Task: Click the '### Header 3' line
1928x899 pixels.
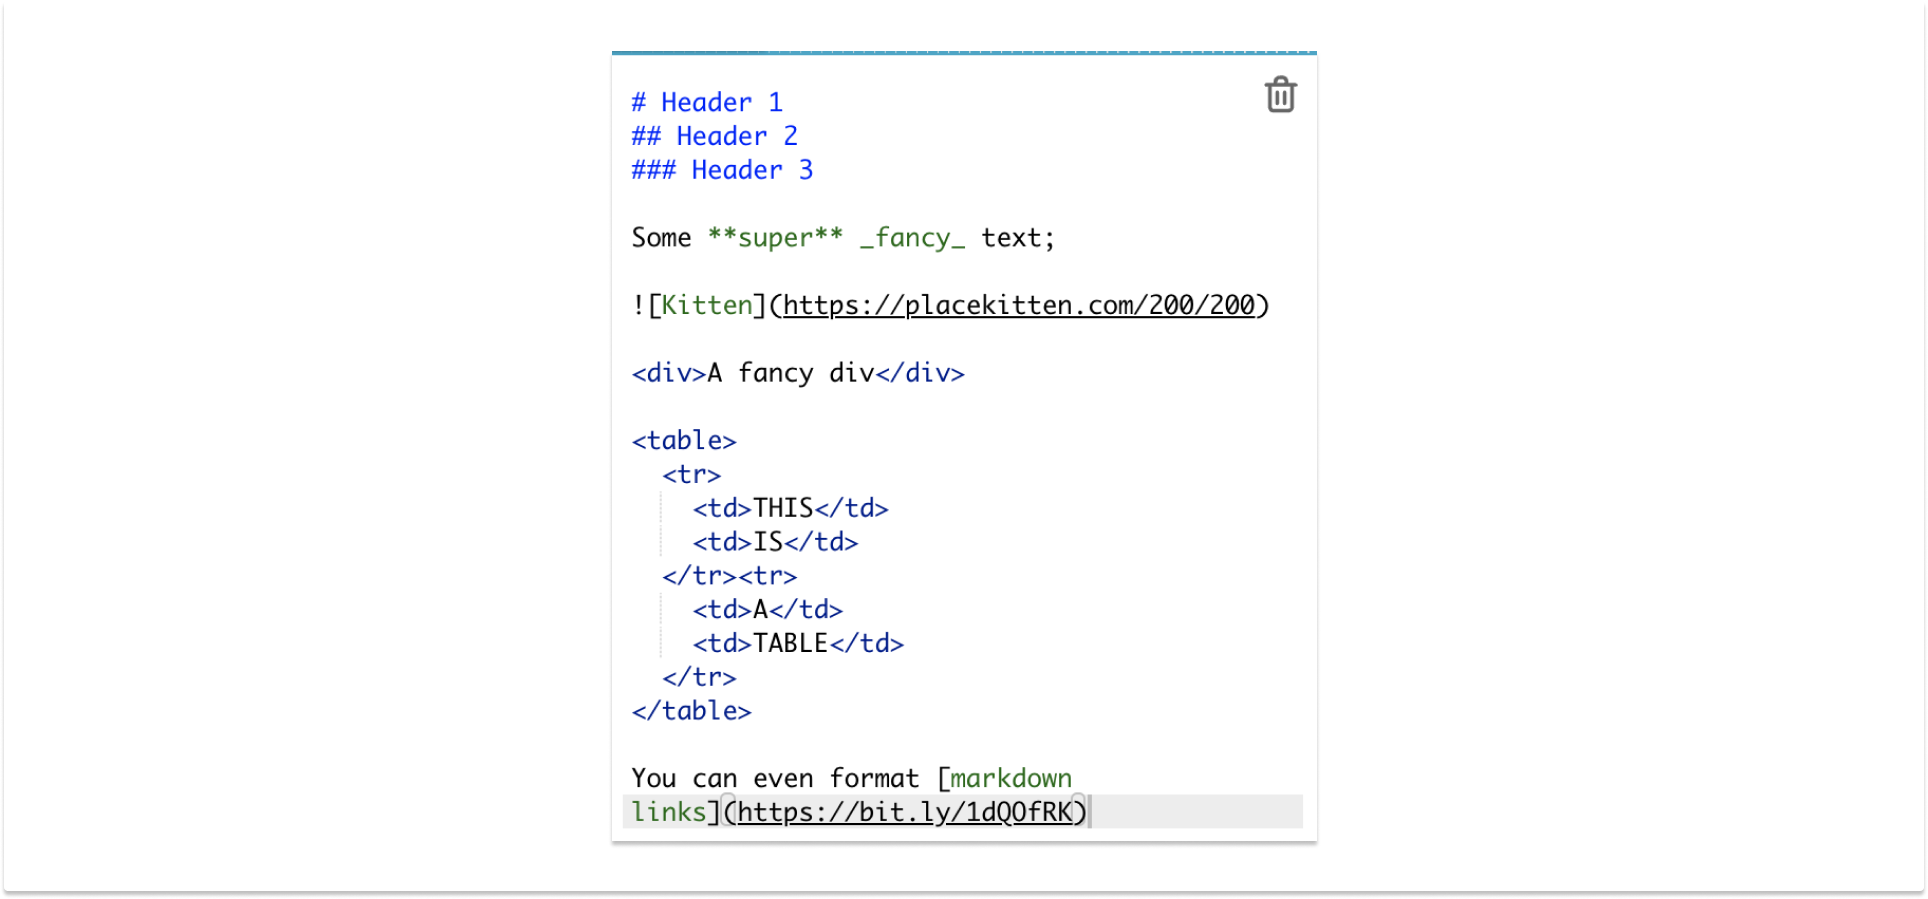Action: coord(722,170)
